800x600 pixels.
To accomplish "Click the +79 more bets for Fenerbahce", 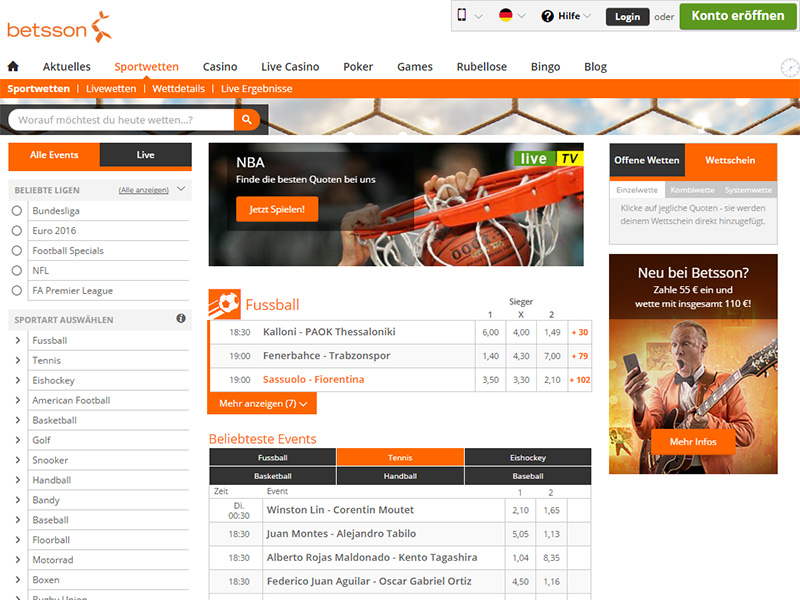I will (580, 356).
